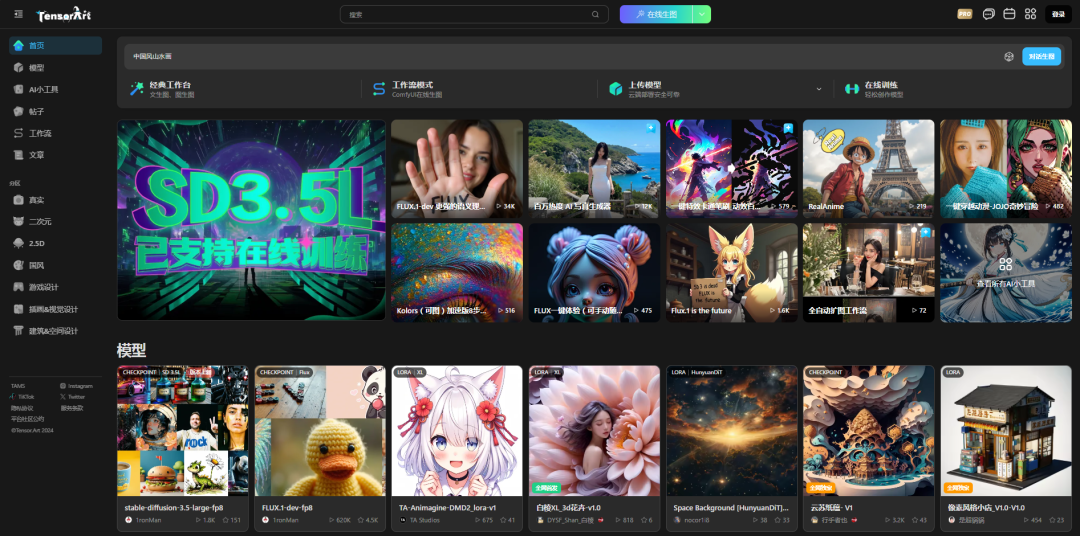
Task: Click the bookmark badge on 百万热度 thumbnail
Action: coord(650,128)
